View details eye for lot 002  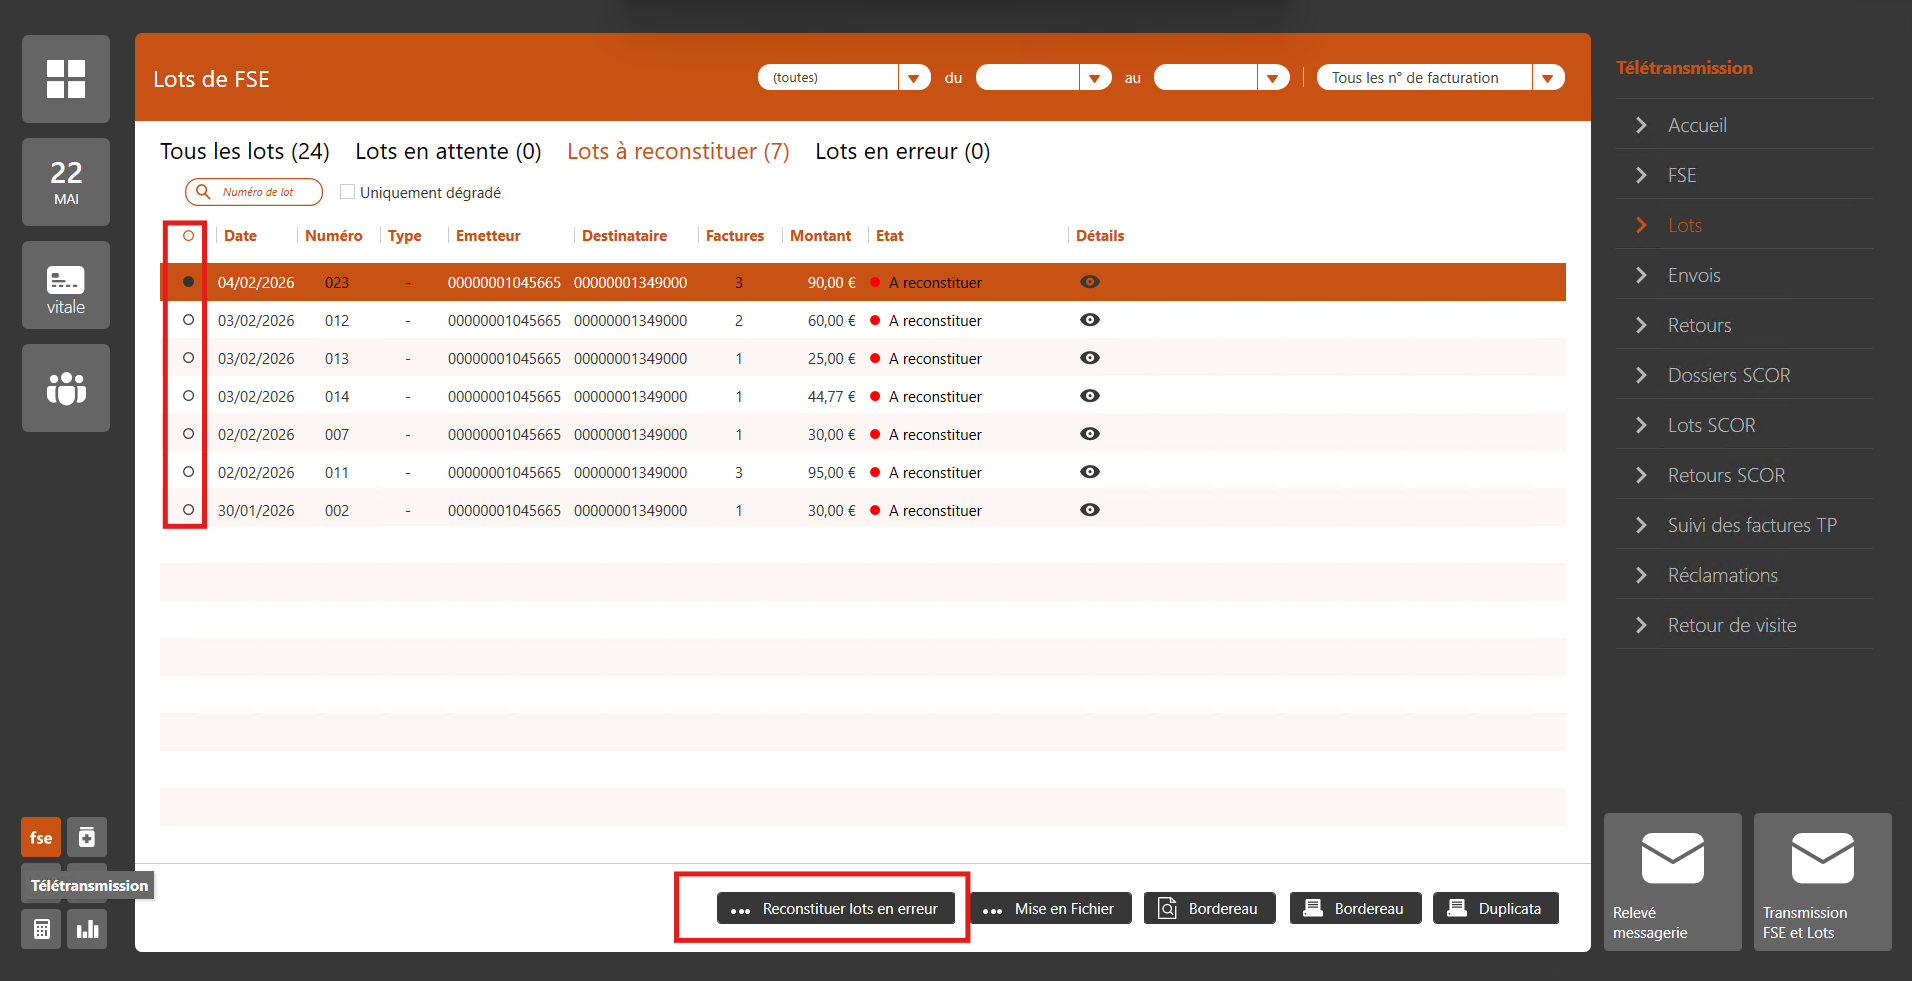[x=1090, y=510]
